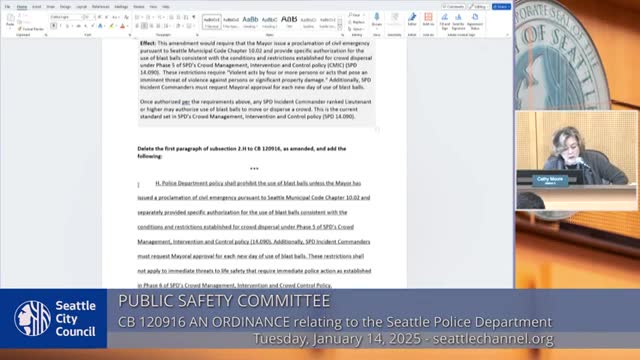Activate the Format Painter tool
This screenshot has width=640, height=360.
point(31,29)
